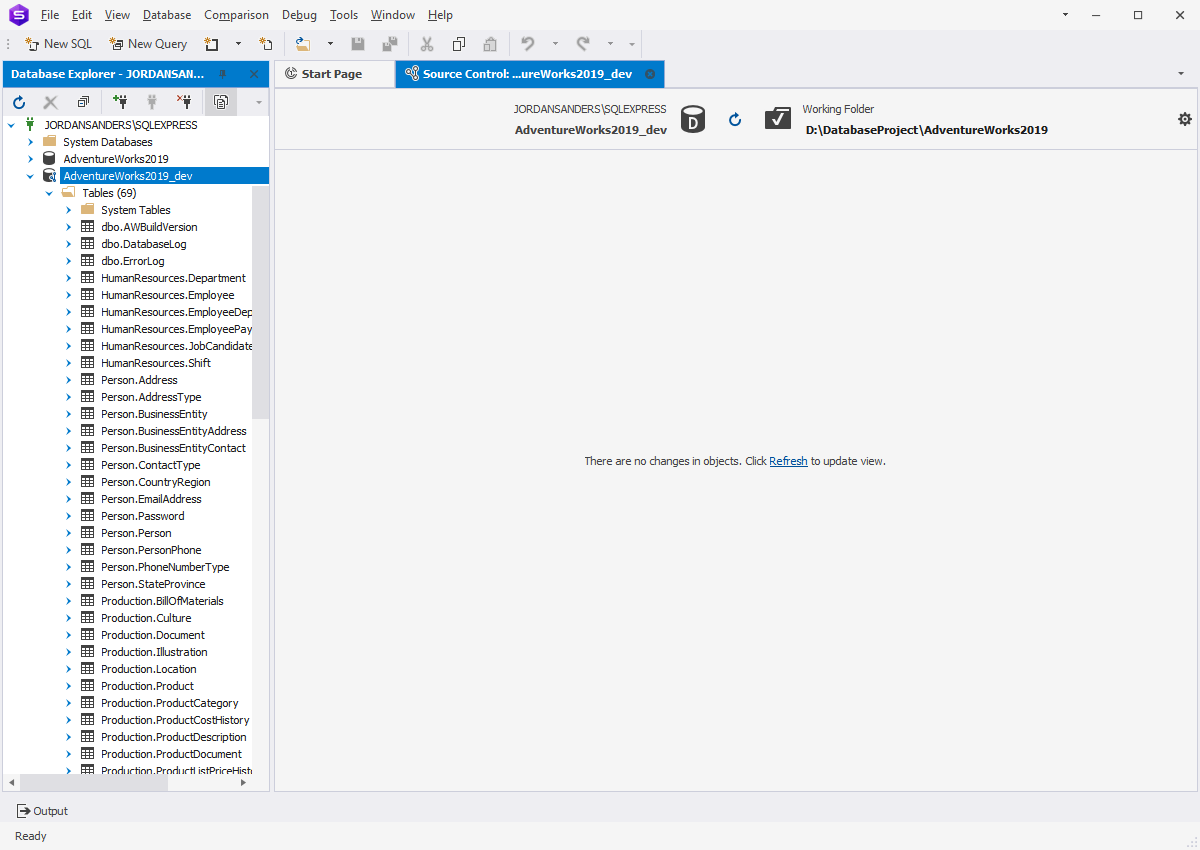Open the Comparison menu
Image resolution: width=1200 pixels, height=850 pixels.
click(236, 15)
